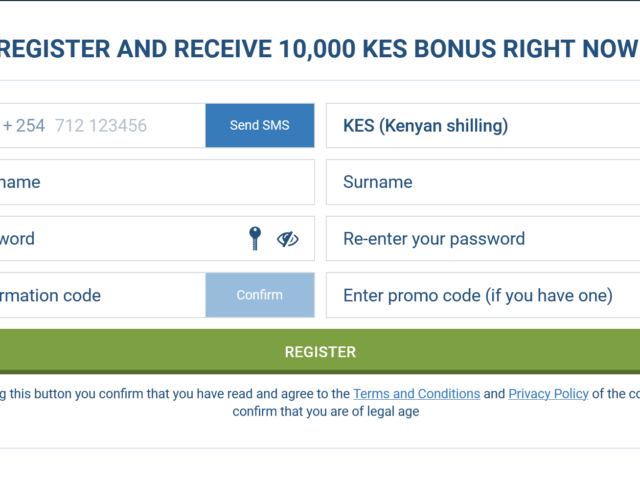Click the Send SMS button
Viewport: 640px width, 480px height.
coord(260,125)
